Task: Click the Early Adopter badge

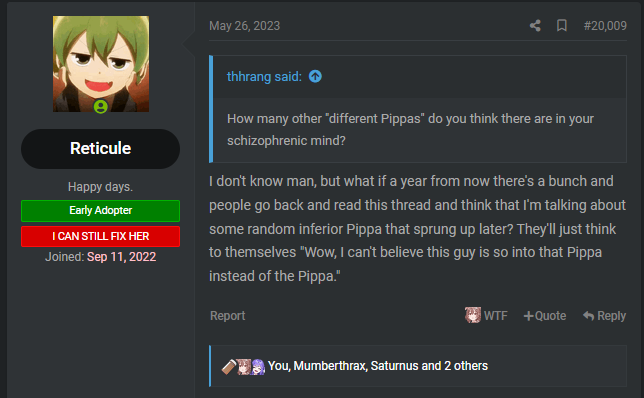Action: point(101,211)
